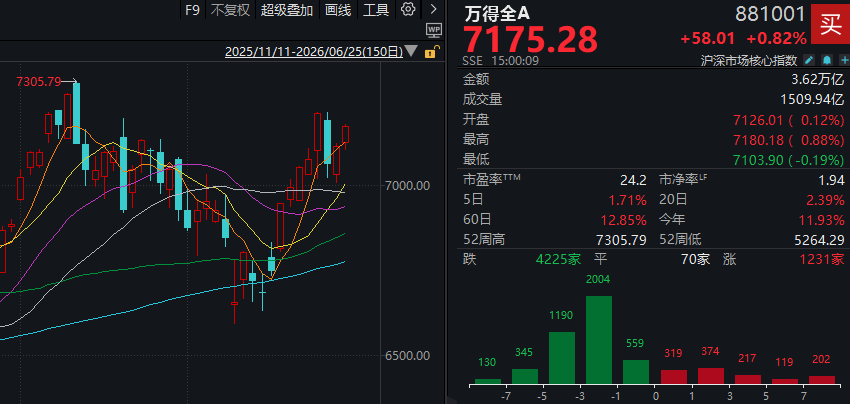Click the 沪深市场核心指数 label
The height and width of the screenshot is (404, 850).
pyautogui.click(x=749, y=60)
